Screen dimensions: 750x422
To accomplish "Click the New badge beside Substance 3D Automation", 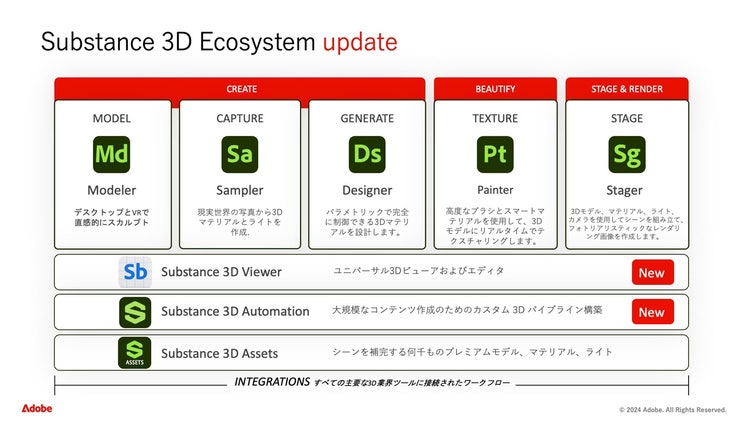I will 652,312.
